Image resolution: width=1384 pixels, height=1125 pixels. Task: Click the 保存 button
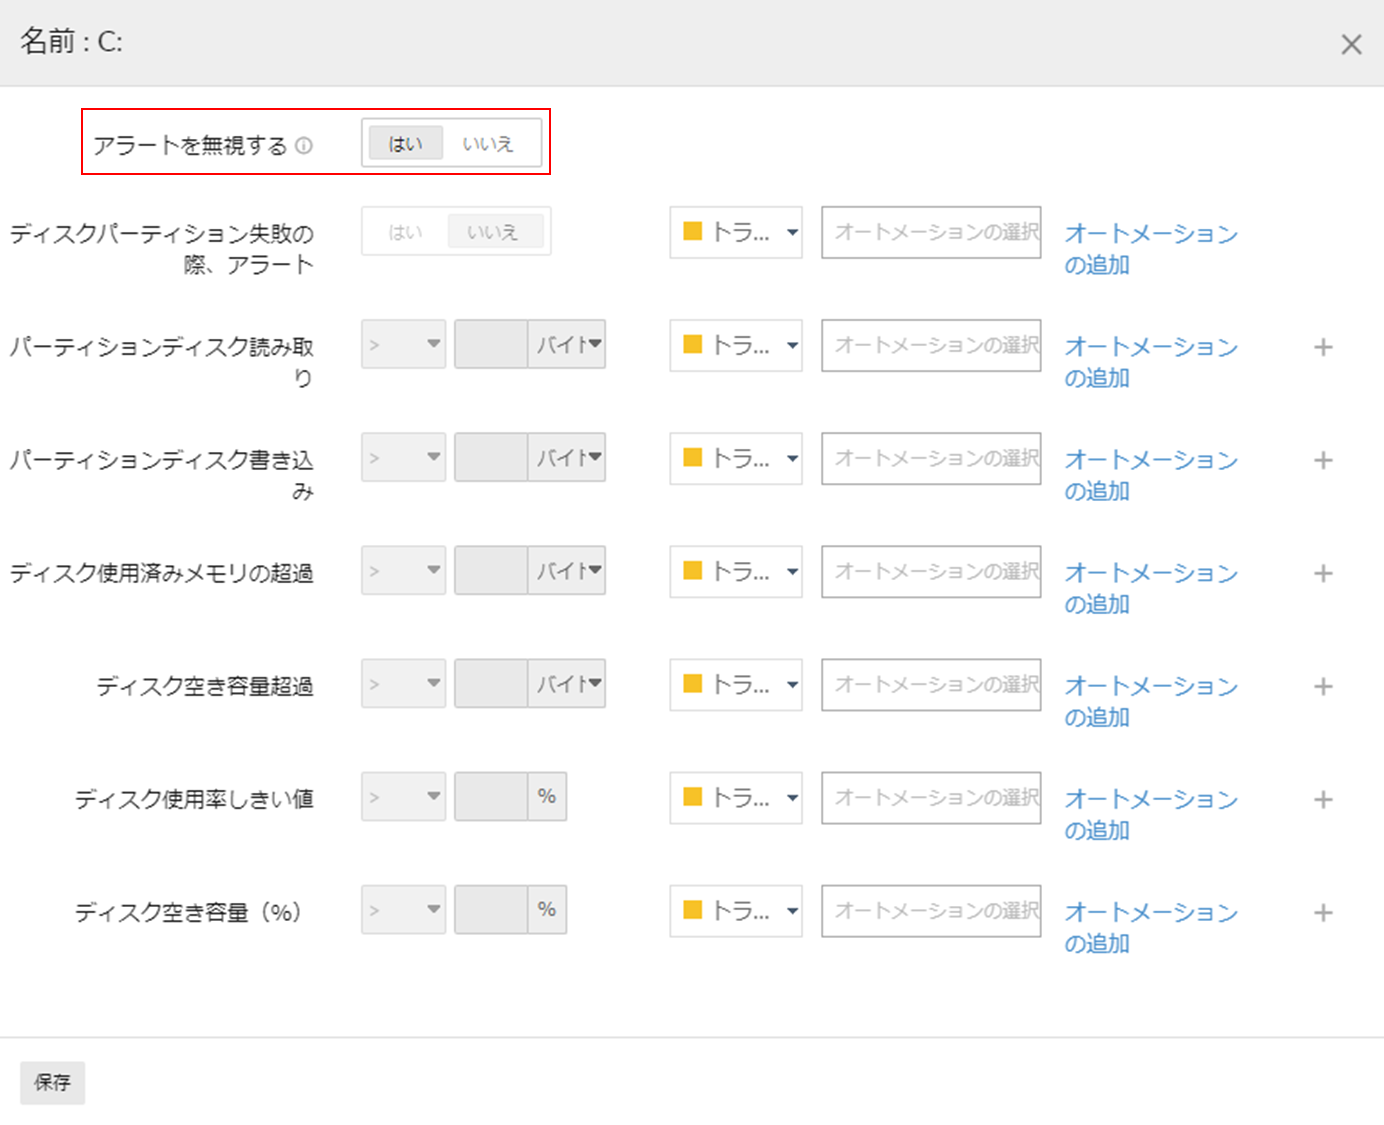[x=52, y=1082]
